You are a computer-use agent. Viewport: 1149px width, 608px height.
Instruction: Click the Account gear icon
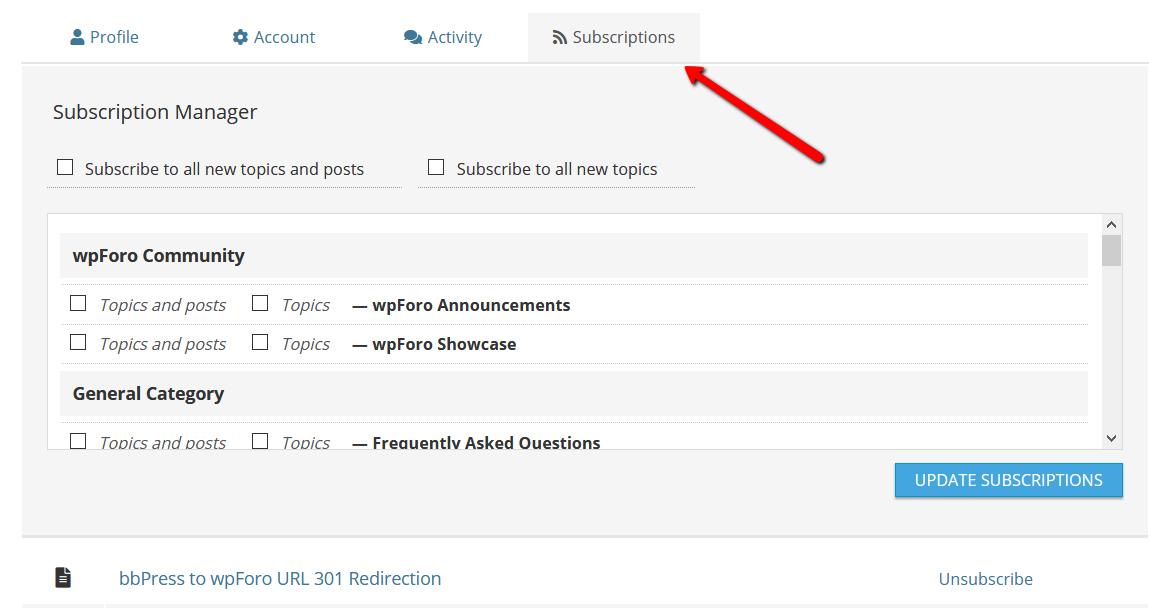tap(240, 37)
